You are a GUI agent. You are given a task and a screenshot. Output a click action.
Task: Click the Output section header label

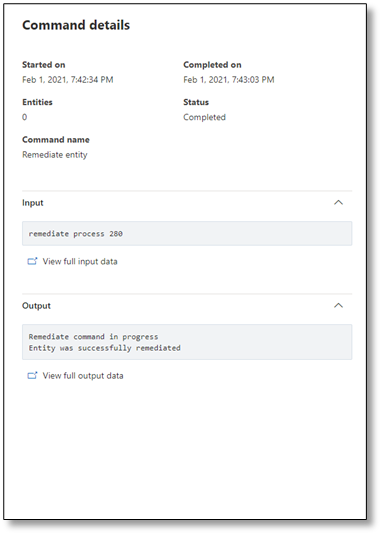click(36, 306)
